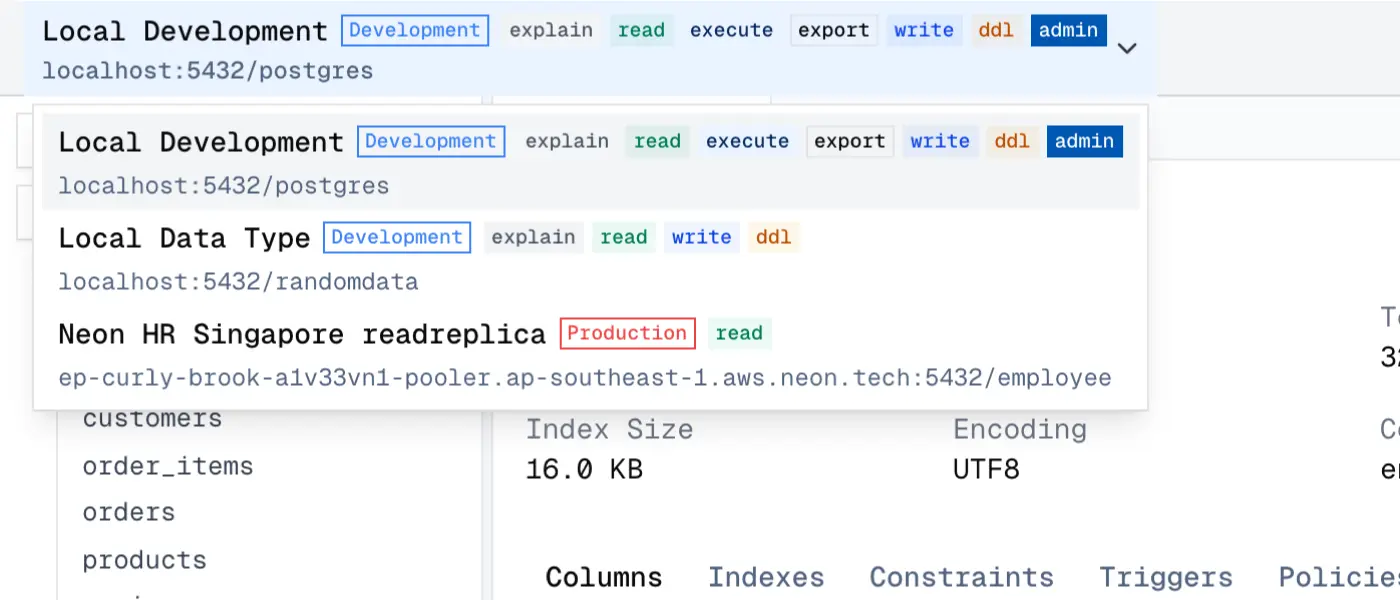Switch to the Constraints tab
This screenshot has width=1400, height=600.
click(x=961, y=578)
